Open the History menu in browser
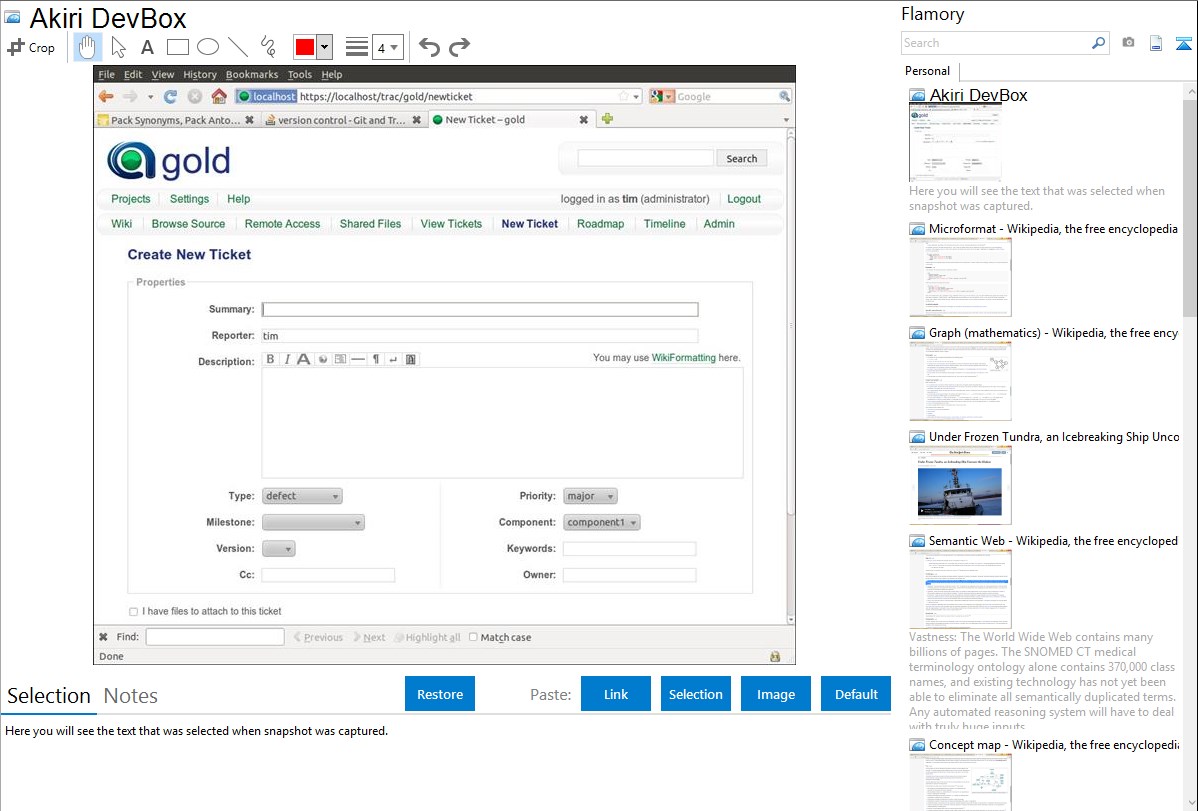This screenshot has height=811, width=1198. [x=199, y=74]
